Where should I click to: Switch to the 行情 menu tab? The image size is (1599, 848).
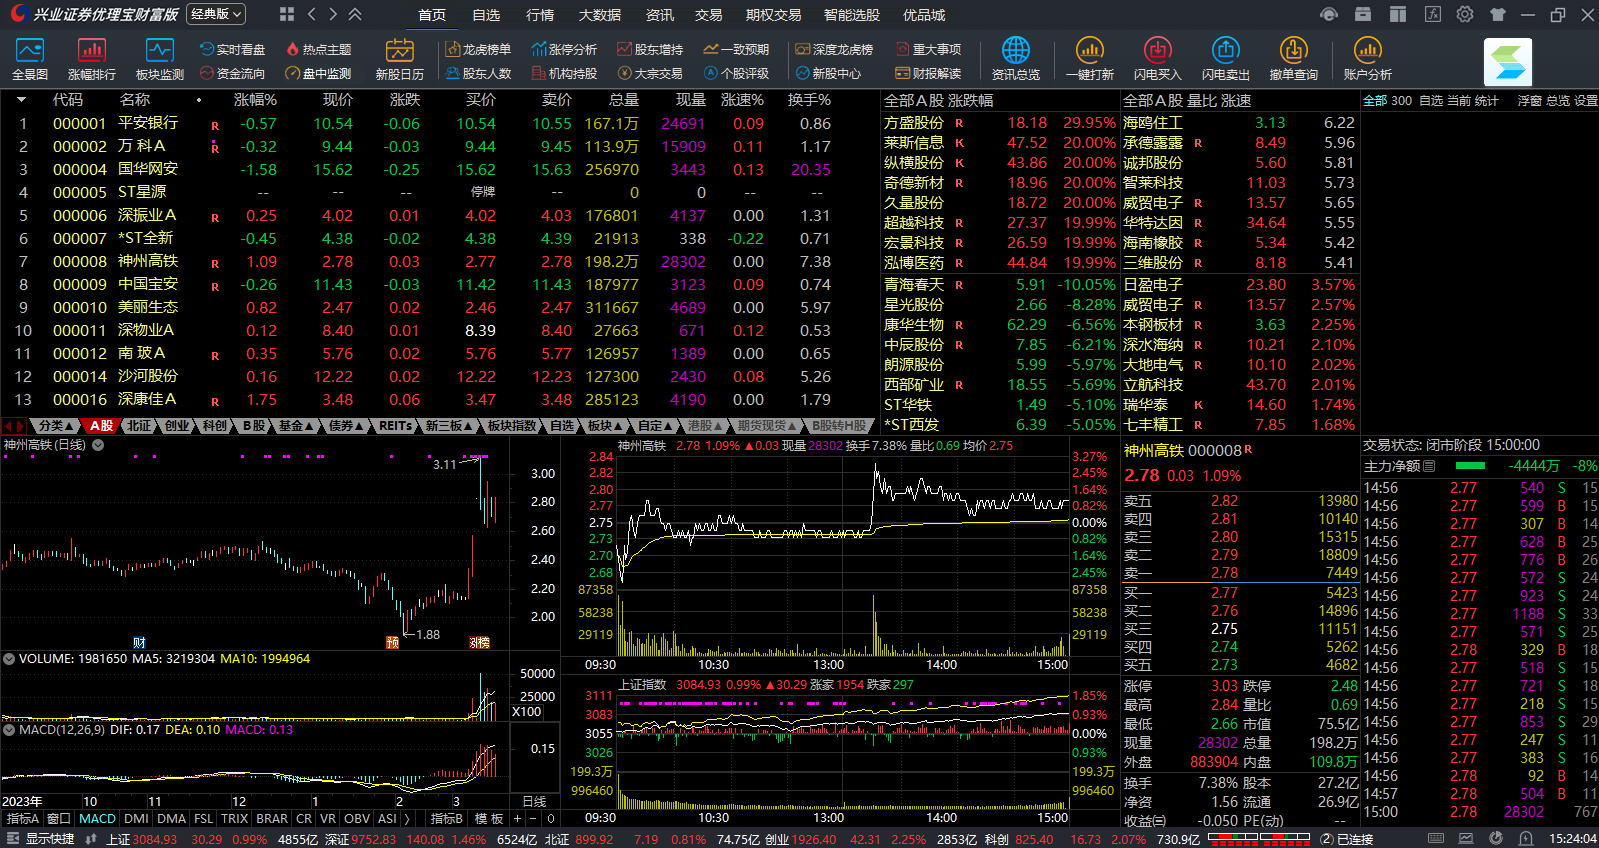pos(540,15)
